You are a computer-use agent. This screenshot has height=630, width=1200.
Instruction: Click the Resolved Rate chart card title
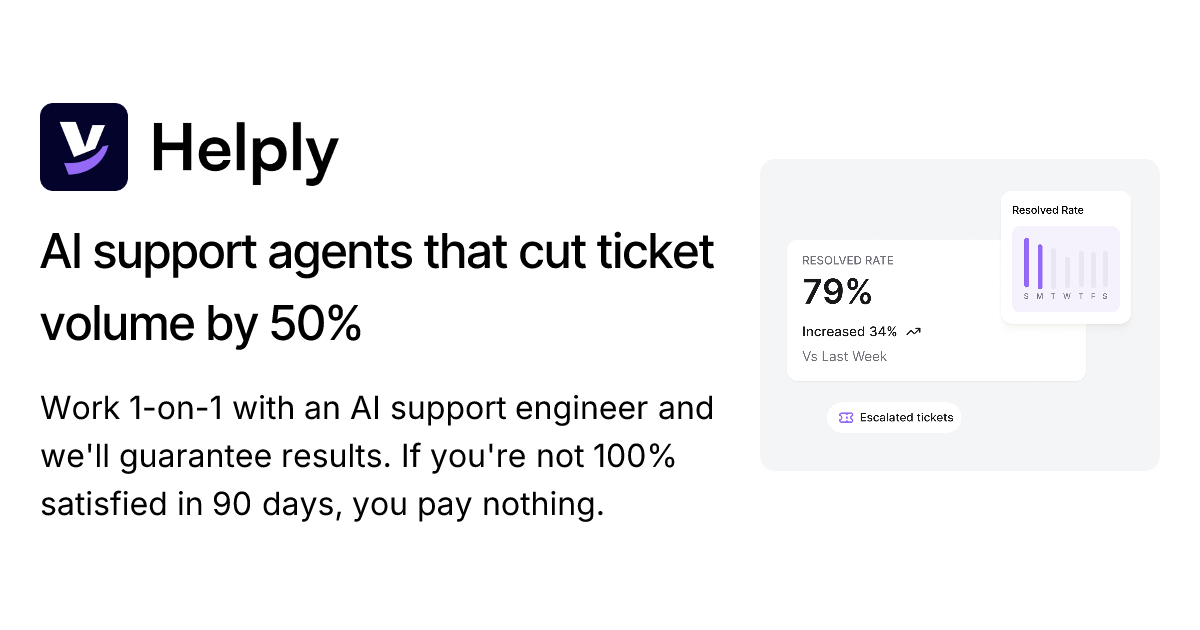1047,210
